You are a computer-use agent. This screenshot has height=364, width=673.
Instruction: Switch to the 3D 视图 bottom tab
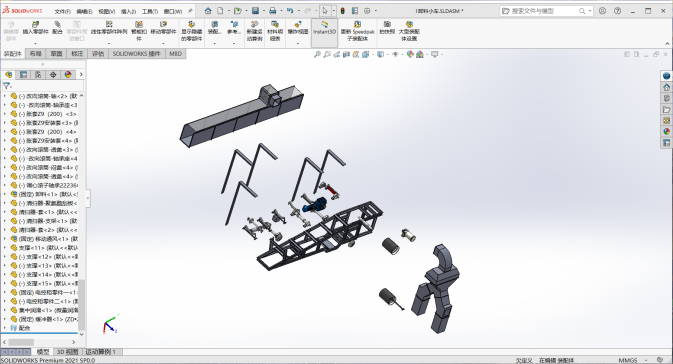click(68, 352)
